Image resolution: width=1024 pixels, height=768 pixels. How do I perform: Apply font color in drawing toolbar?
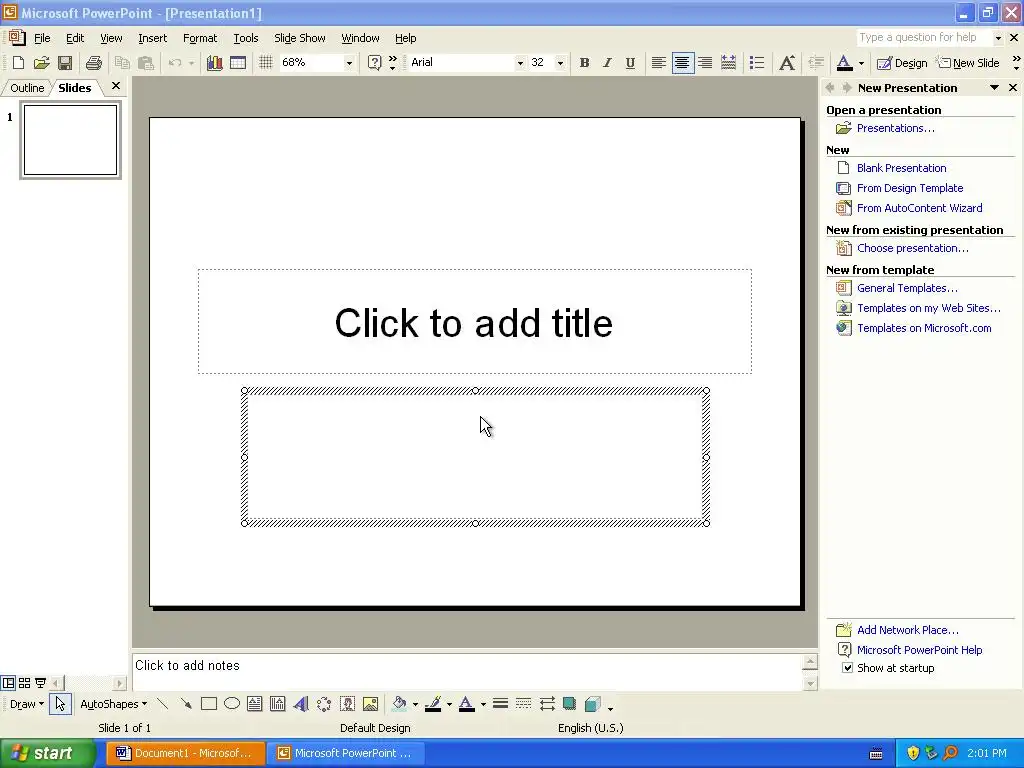tap(466, 703)
